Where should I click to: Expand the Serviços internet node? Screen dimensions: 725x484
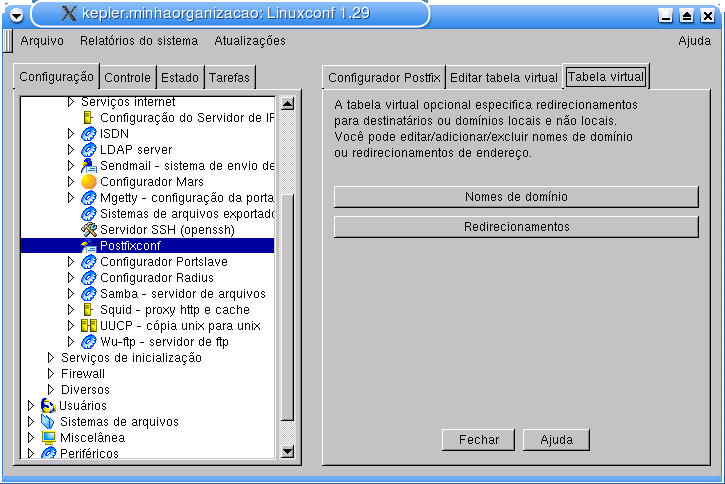click(70, 102)
